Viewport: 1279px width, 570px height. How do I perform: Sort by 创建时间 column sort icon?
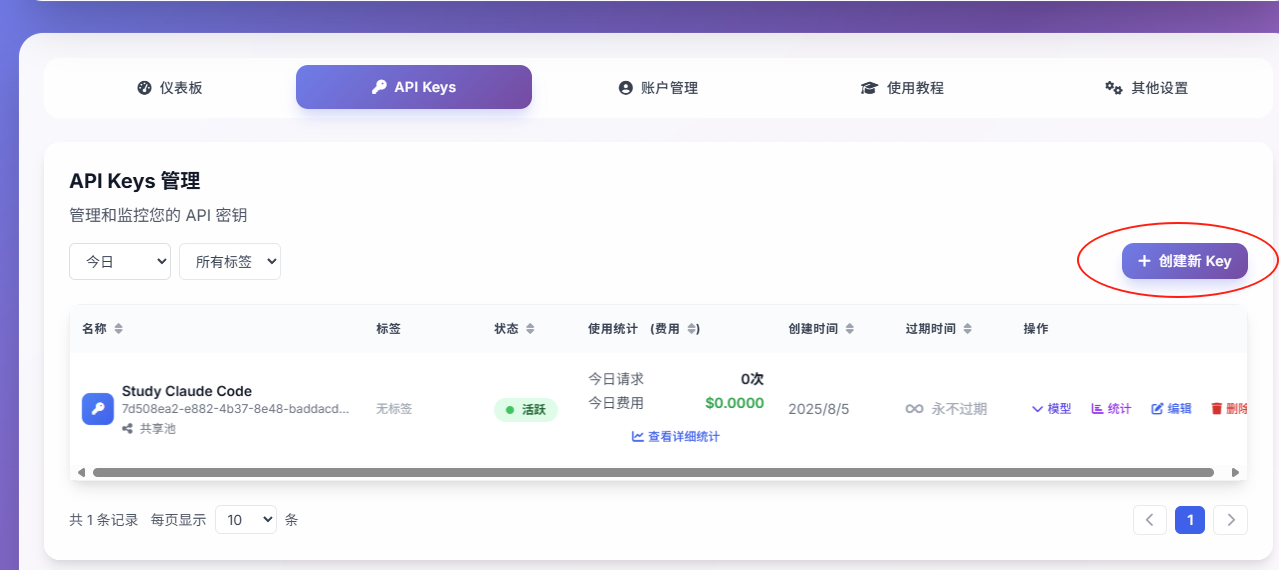[x=849, y=329]
